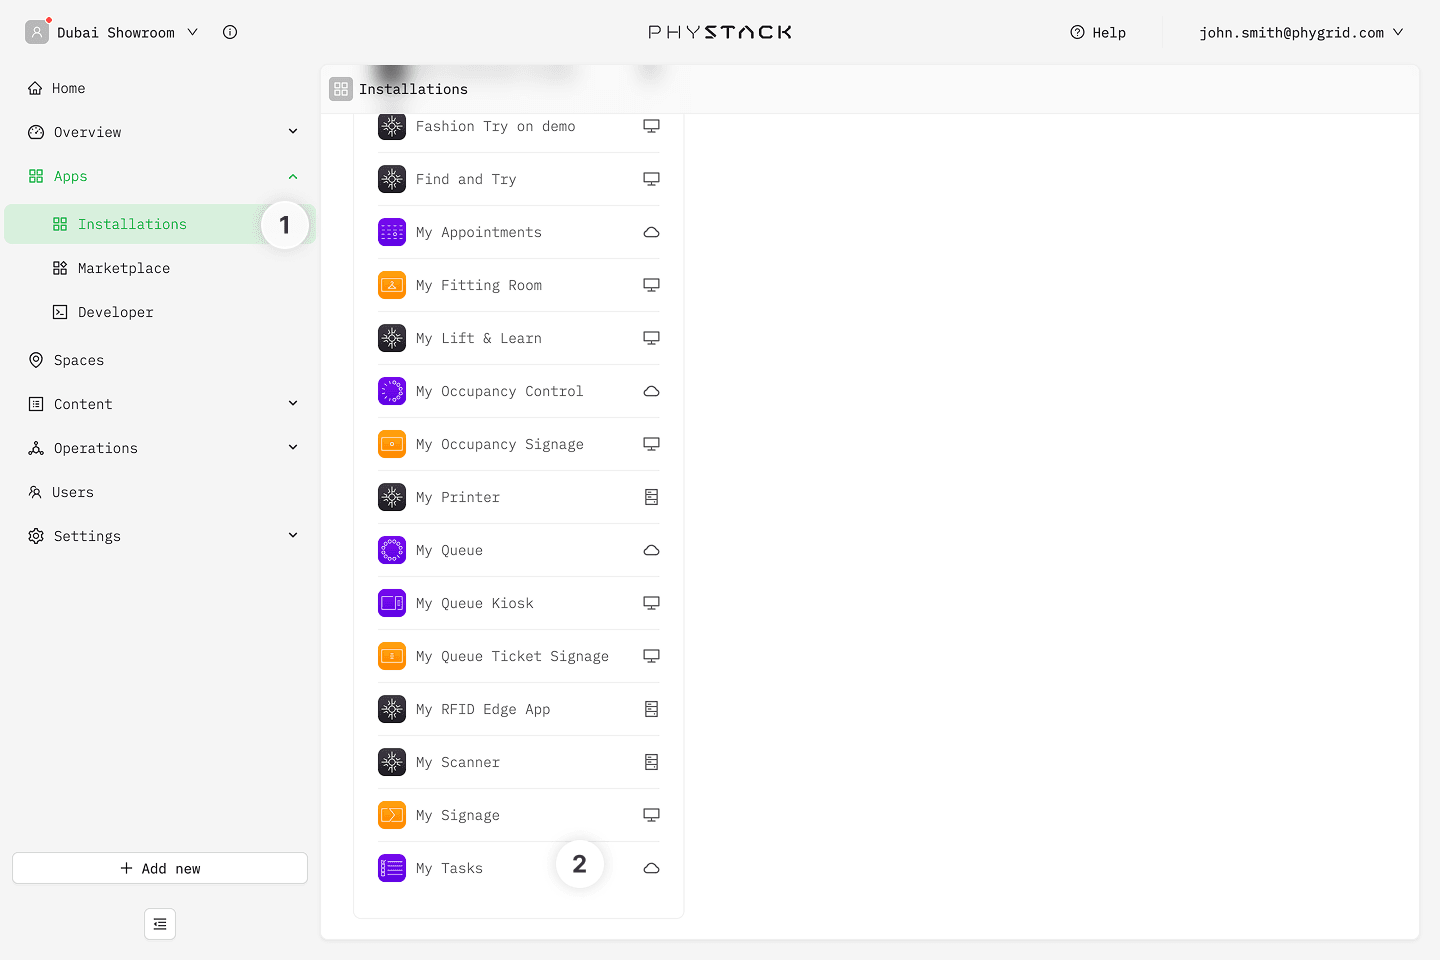
Task: Click the Overview label in the sidebar
Action: pos(88,132)
